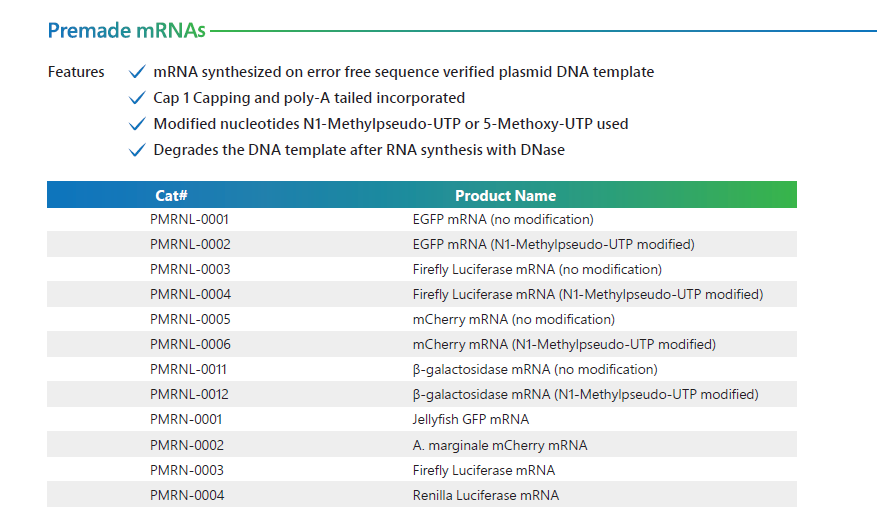Select the Premade mRNAs heading
This screenshot has height=525, width=877.
[126, 31]
